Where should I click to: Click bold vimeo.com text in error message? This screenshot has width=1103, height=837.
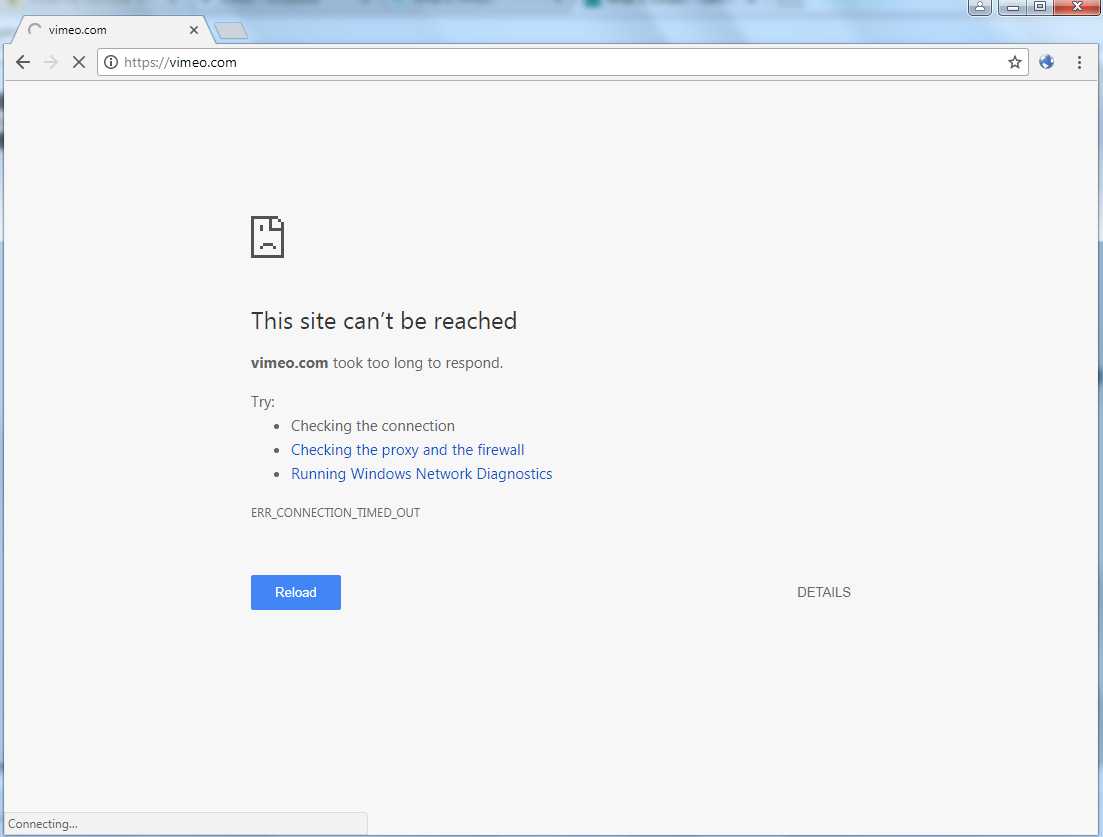click(x=290, y=363)
